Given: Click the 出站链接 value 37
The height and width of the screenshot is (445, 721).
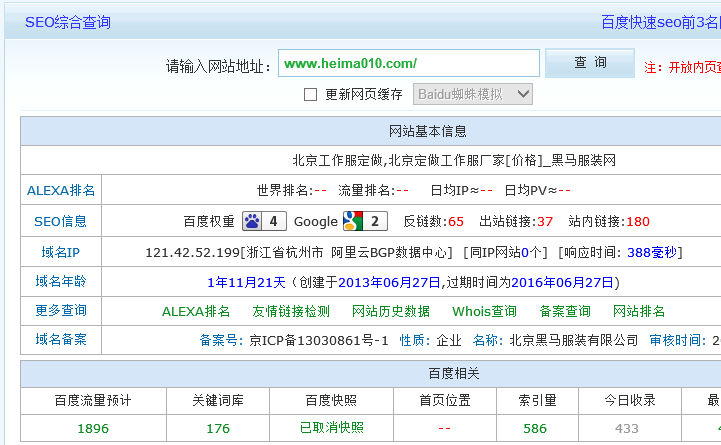Looking at the screenshot, I should coord(545,222).
